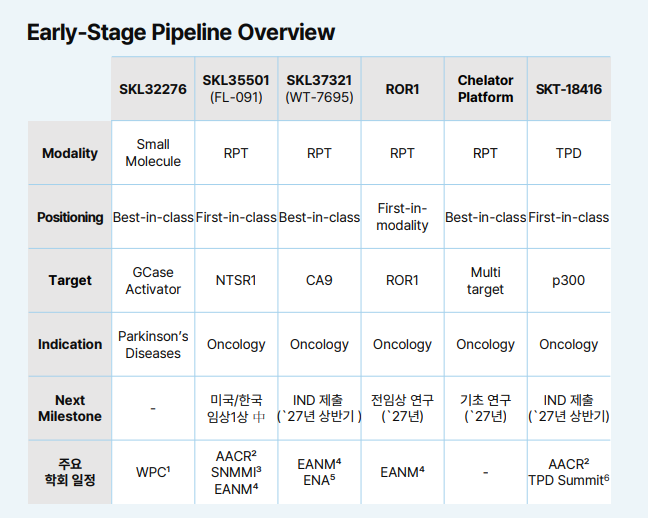Click the Next Milestone row label
Image resolution: width=648 pixels, height=518 pixels.
70,408
